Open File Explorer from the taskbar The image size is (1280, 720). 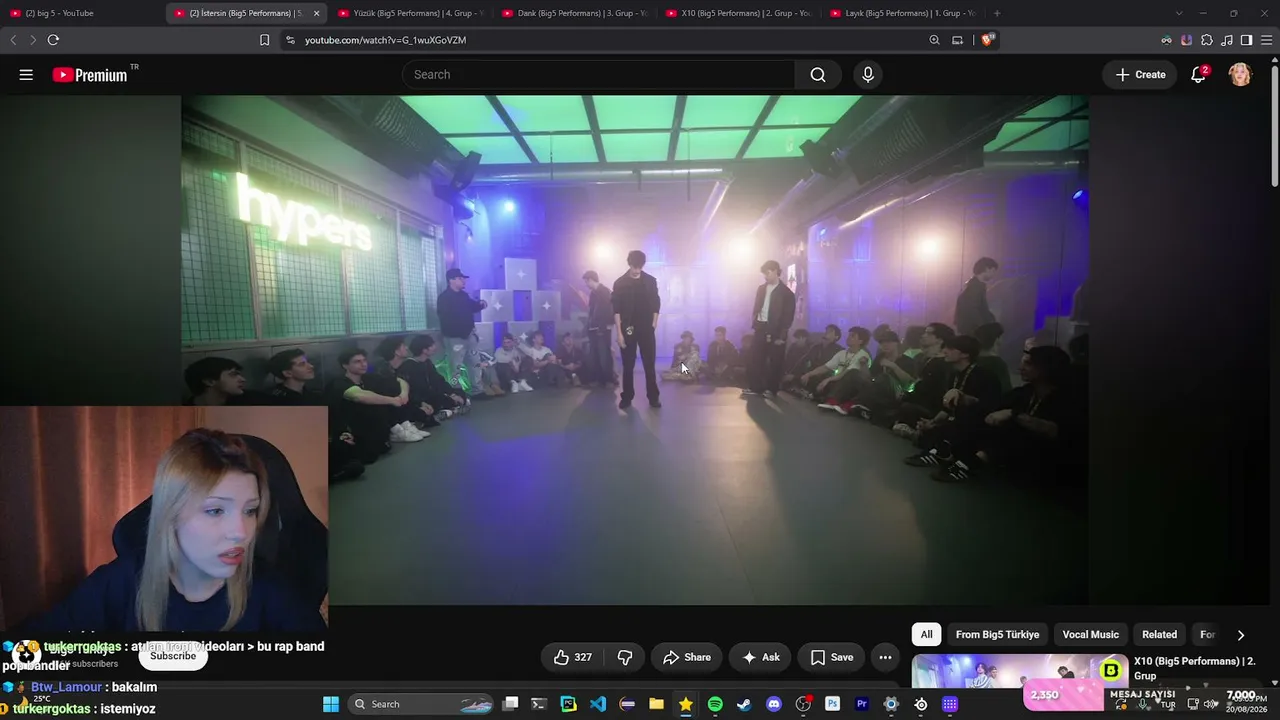pos(656,704)
